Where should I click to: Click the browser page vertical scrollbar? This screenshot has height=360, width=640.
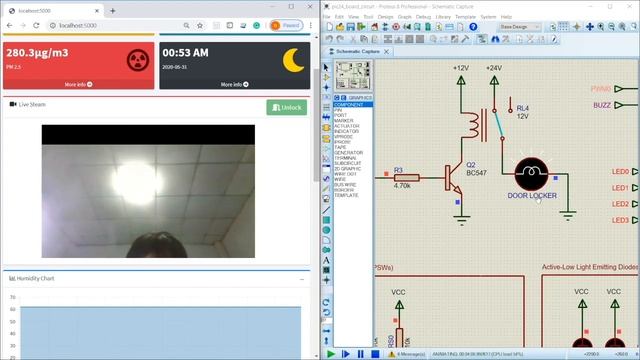coord(316,124)
